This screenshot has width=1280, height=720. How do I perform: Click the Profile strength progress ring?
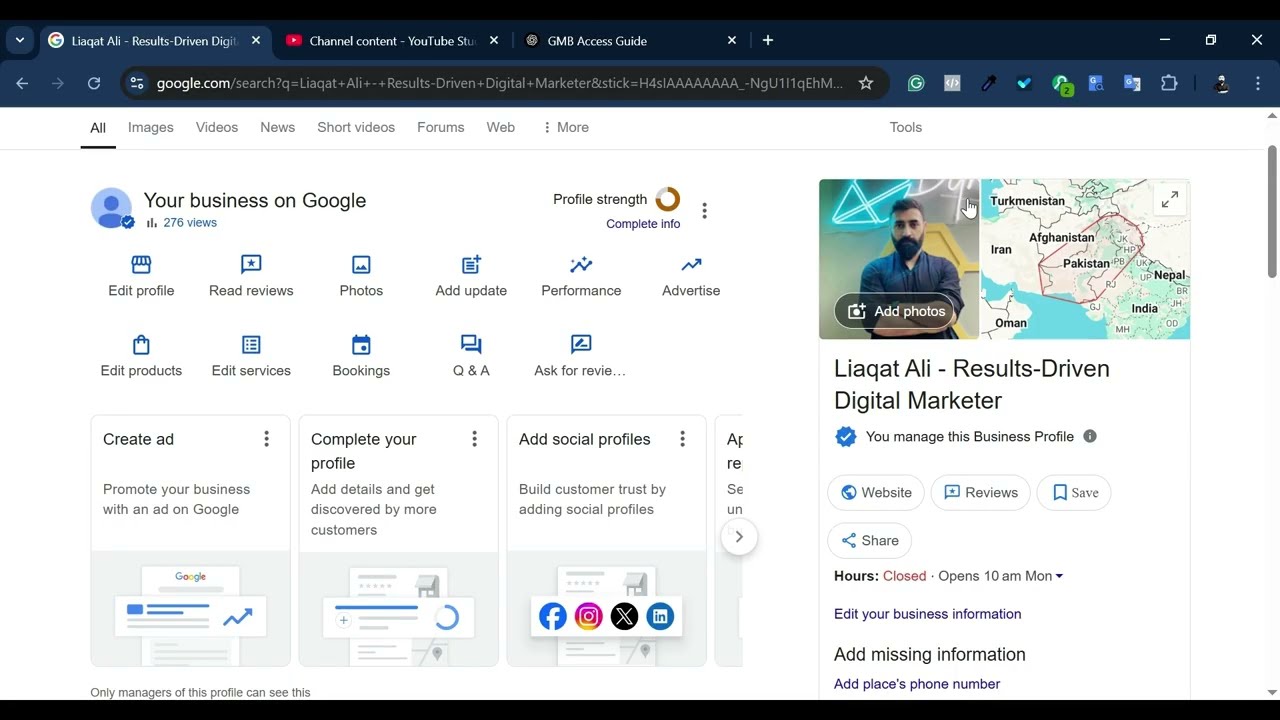click(x=667, y=199)
